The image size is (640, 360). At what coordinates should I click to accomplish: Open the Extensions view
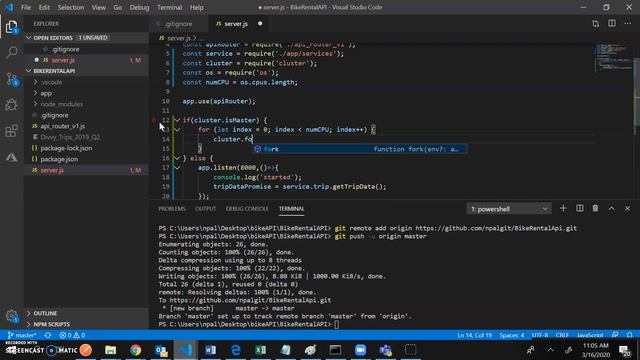11,131
